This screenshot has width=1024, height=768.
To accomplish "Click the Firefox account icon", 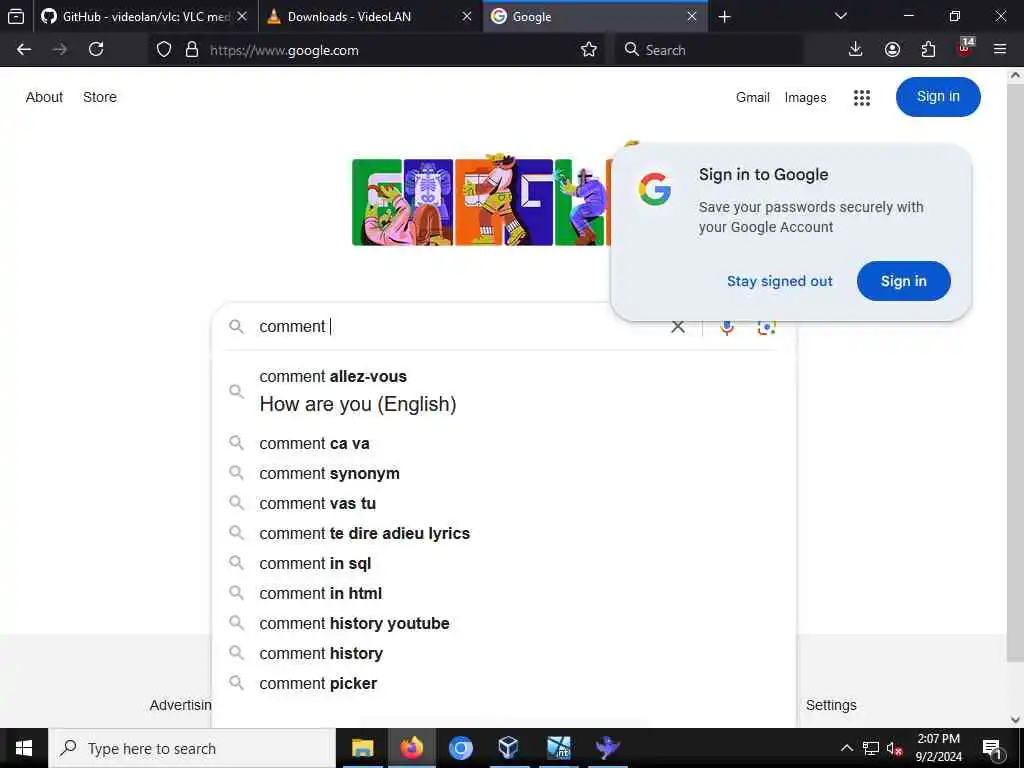I will click(x=892, y=50).
